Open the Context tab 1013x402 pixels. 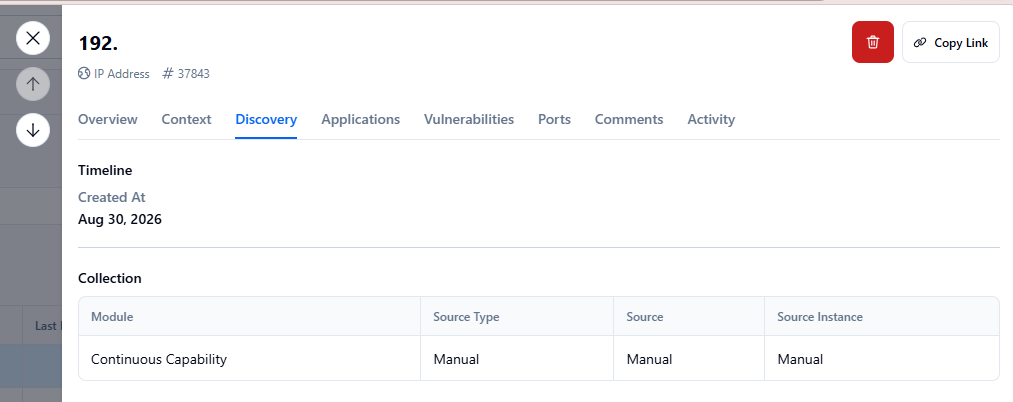pos(186,120)
